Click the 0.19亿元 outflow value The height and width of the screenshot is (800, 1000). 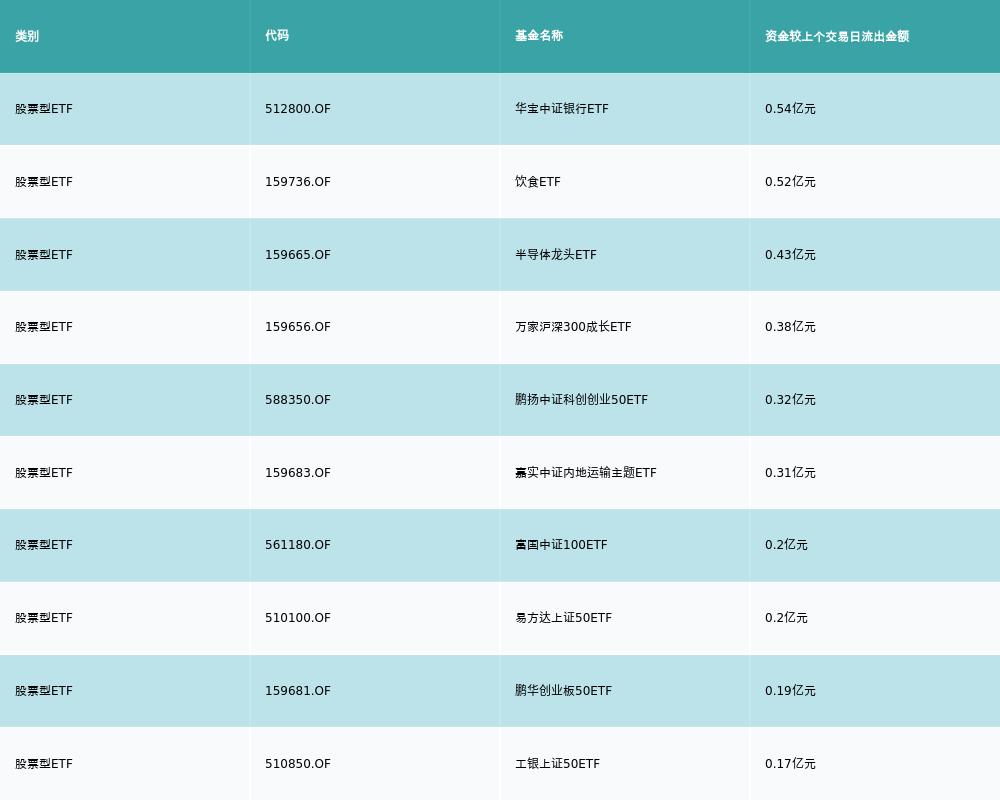tap(790, 690)
